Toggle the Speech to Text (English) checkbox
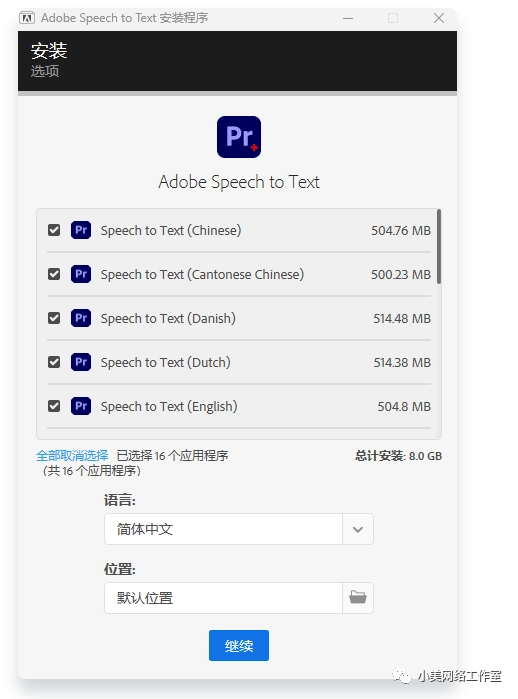The height and width of the screenshot is (699, 518). [x=54, y=406]
